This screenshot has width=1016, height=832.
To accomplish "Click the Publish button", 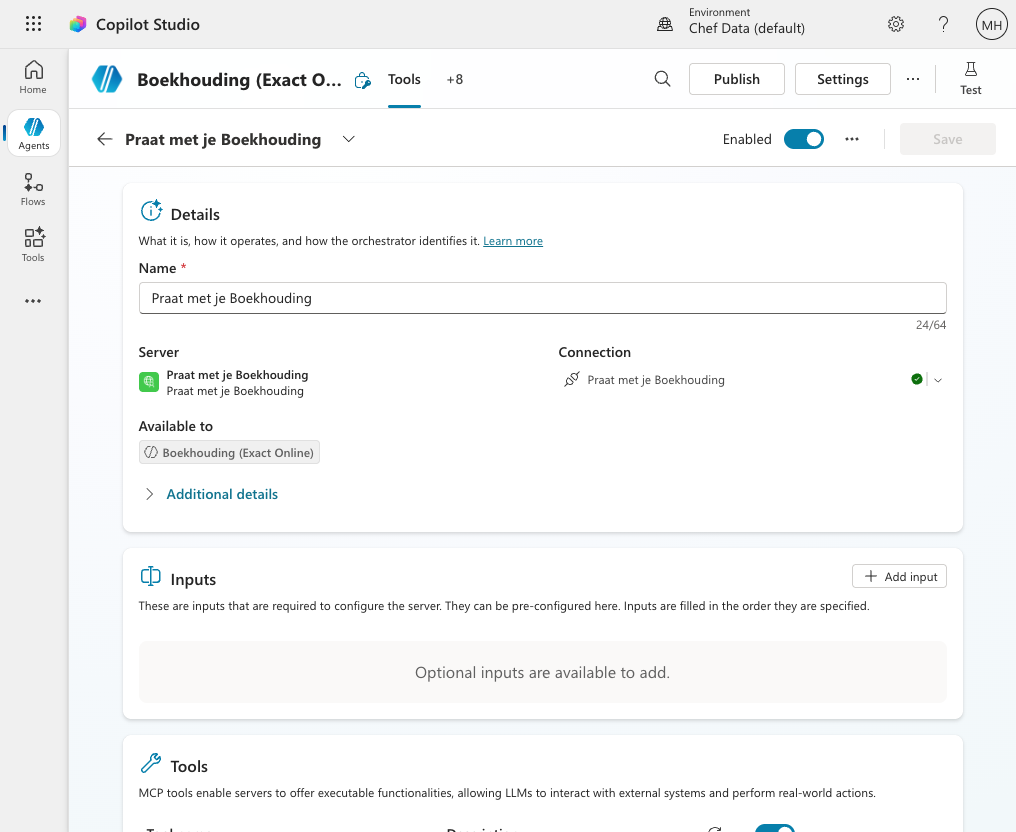I will pyautogui.click(x=737, y=79).
